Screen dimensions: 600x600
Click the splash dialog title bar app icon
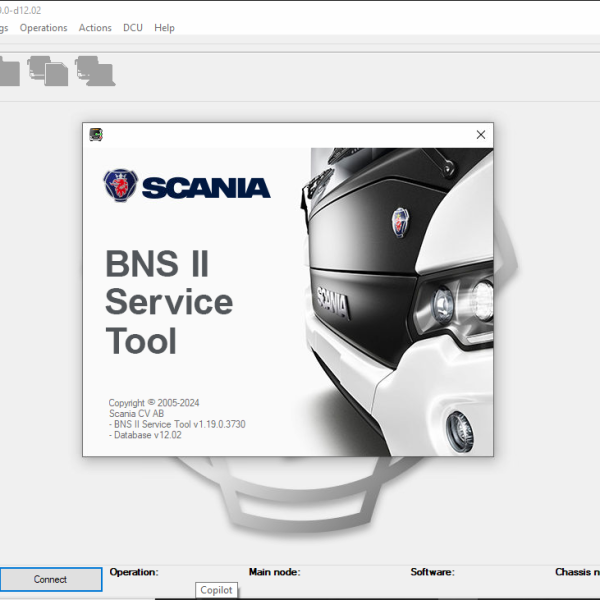96,135
